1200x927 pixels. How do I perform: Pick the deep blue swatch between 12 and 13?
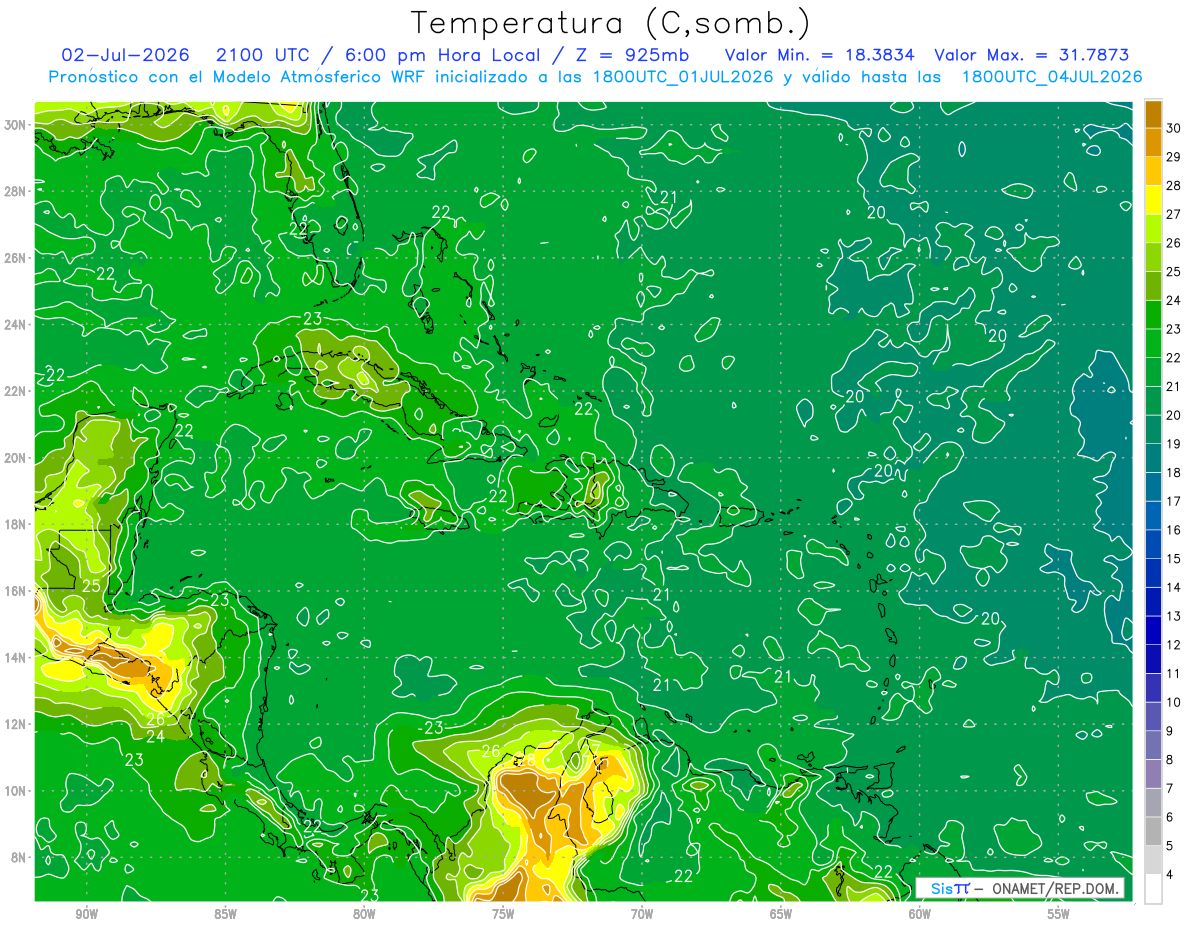pos(1154,630)
